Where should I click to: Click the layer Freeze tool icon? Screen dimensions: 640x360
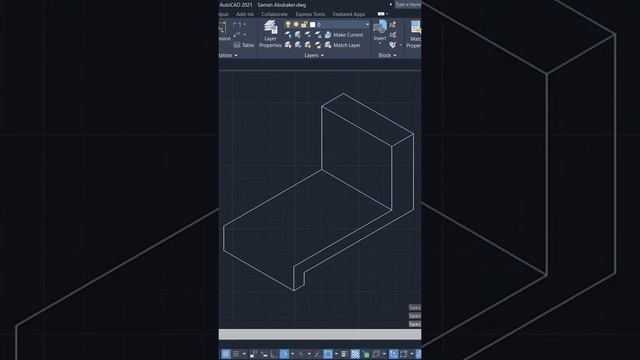click(x=308, y=35)
